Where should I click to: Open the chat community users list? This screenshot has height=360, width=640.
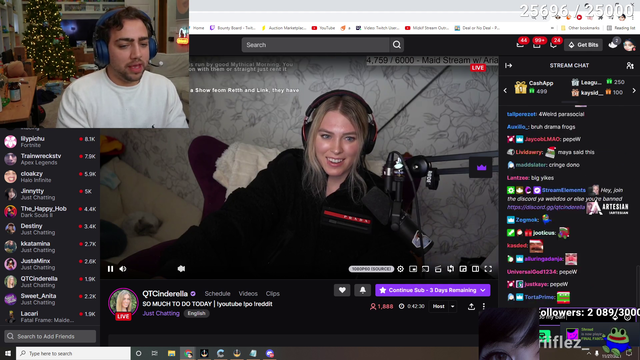(630, 65)
